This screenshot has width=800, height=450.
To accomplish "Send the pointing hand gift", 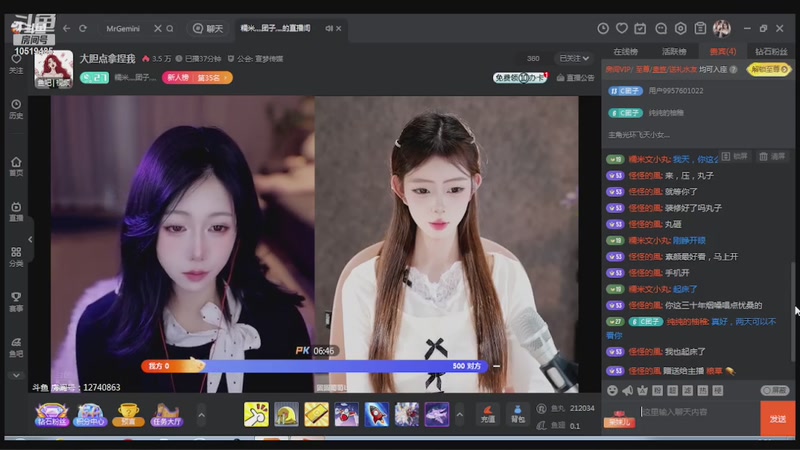I will tap(256, 414).
